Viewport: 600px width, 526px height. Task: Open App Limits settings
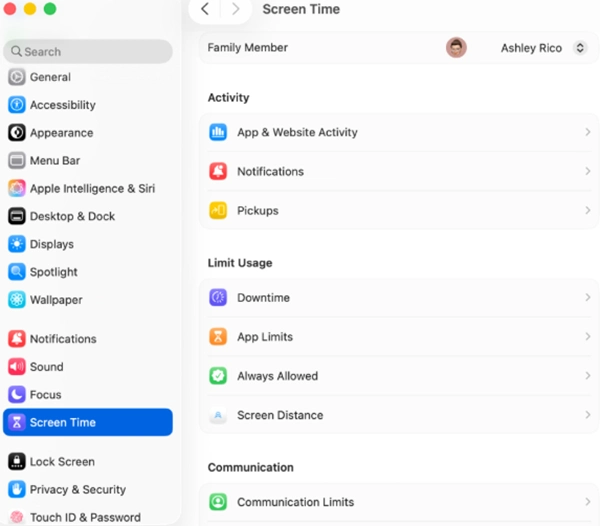point(399,337)
